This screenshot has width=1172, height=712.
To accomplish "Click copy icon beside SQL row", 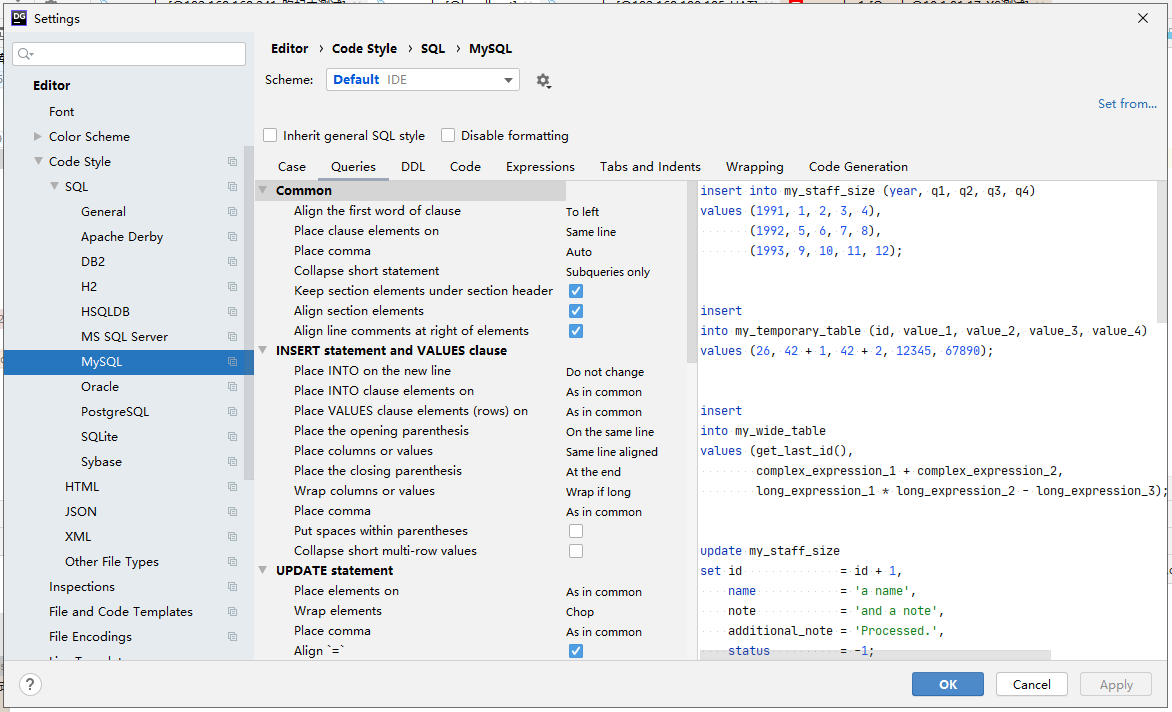I will point(232,187).
